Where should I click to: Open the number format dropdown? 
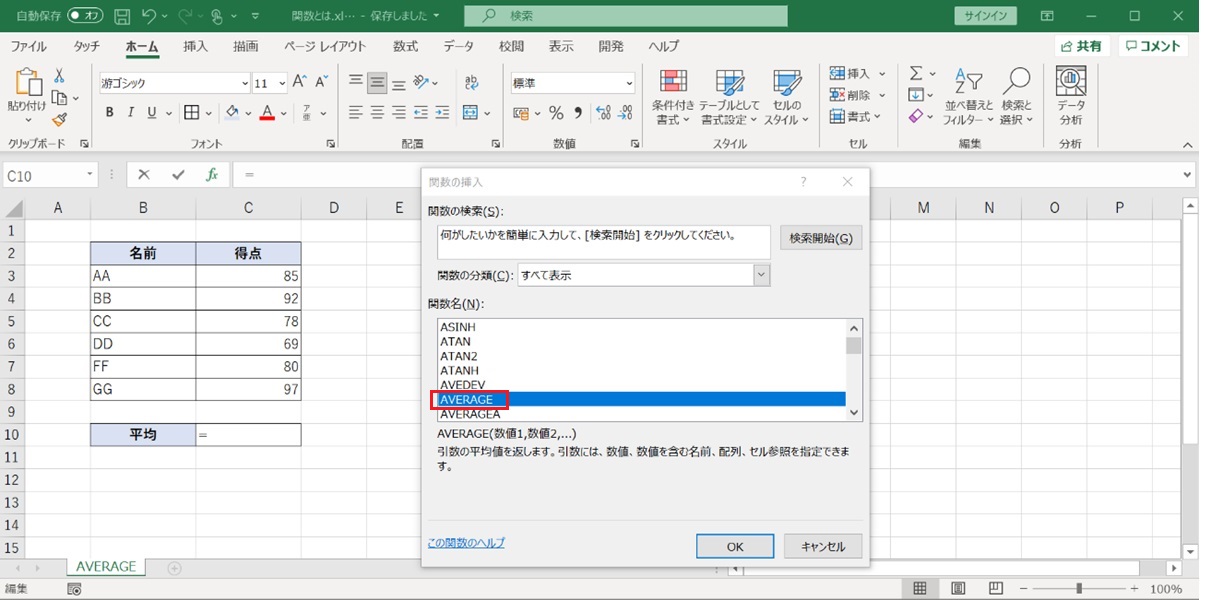[629, 84]
